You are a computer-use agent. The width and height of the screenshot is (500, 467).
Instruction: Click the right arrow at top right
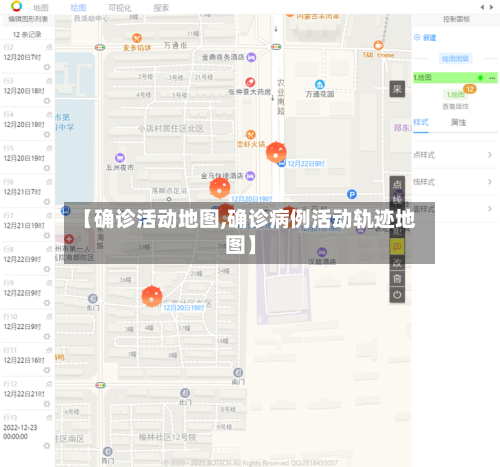click(x=491, y=7)
